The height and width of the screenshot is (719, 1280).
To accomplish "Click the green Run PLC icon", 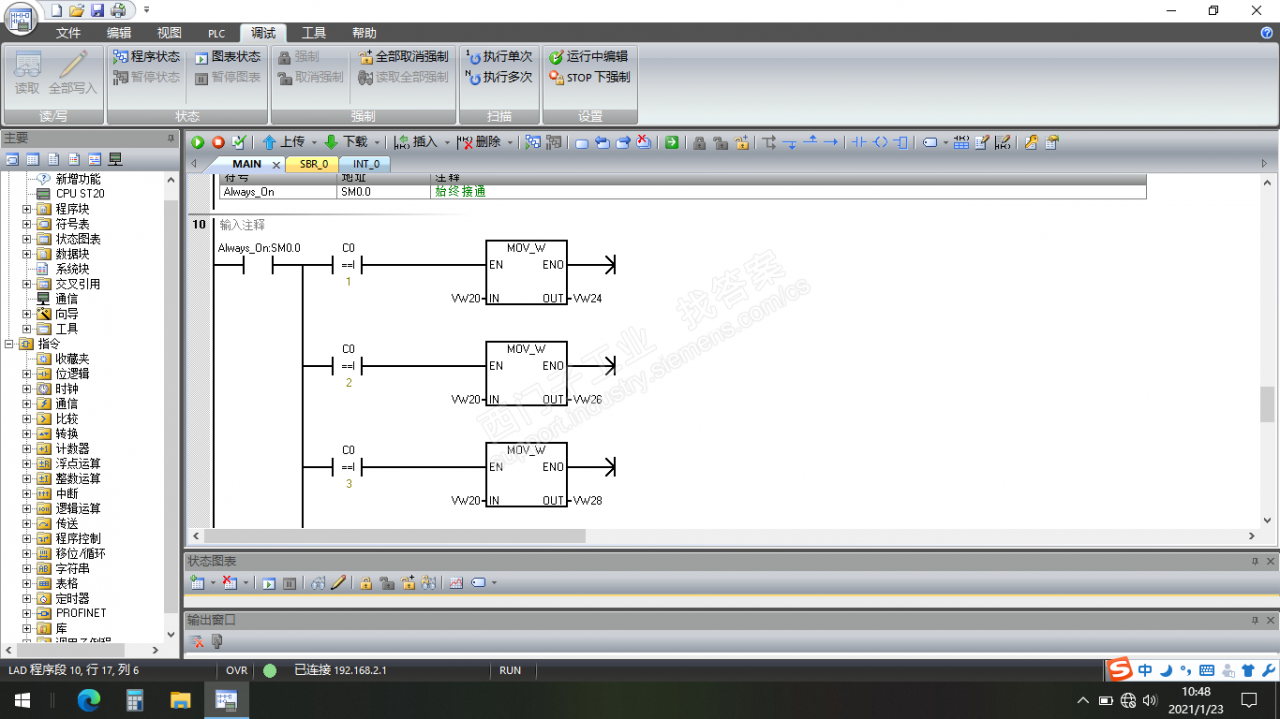I will coord(198,142).
